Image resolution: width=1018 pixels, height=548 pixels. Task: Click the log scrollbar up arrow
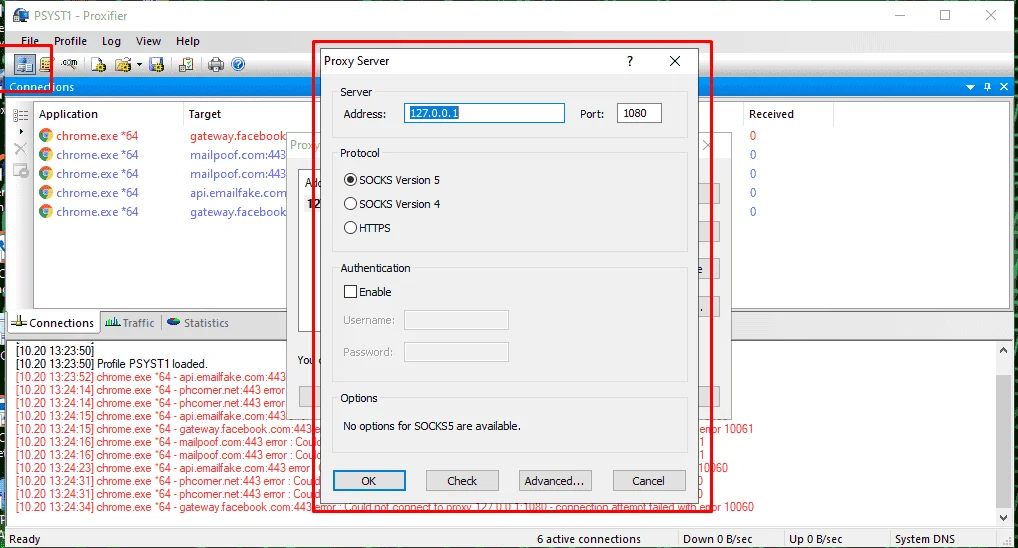[x=1003, y=351]
